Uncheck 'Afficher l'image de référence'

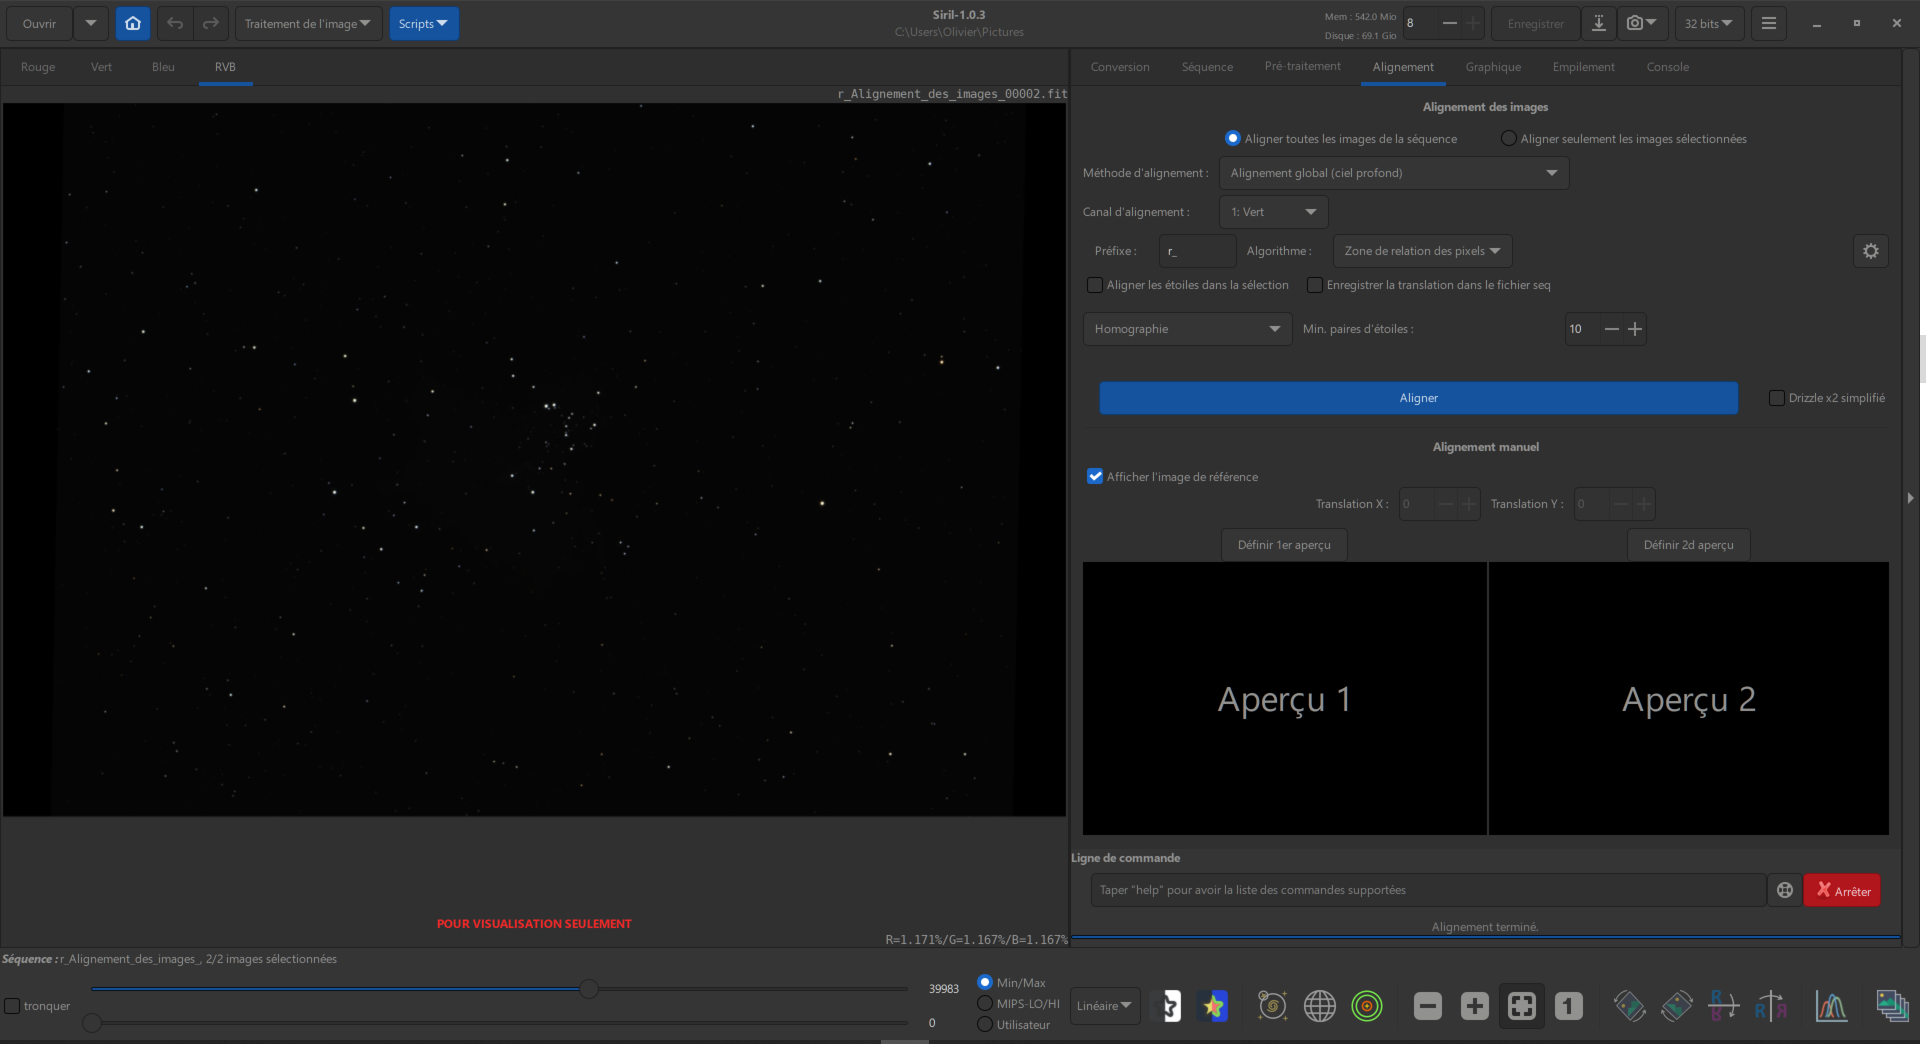pyautogui.click(x=1173, y=477)
